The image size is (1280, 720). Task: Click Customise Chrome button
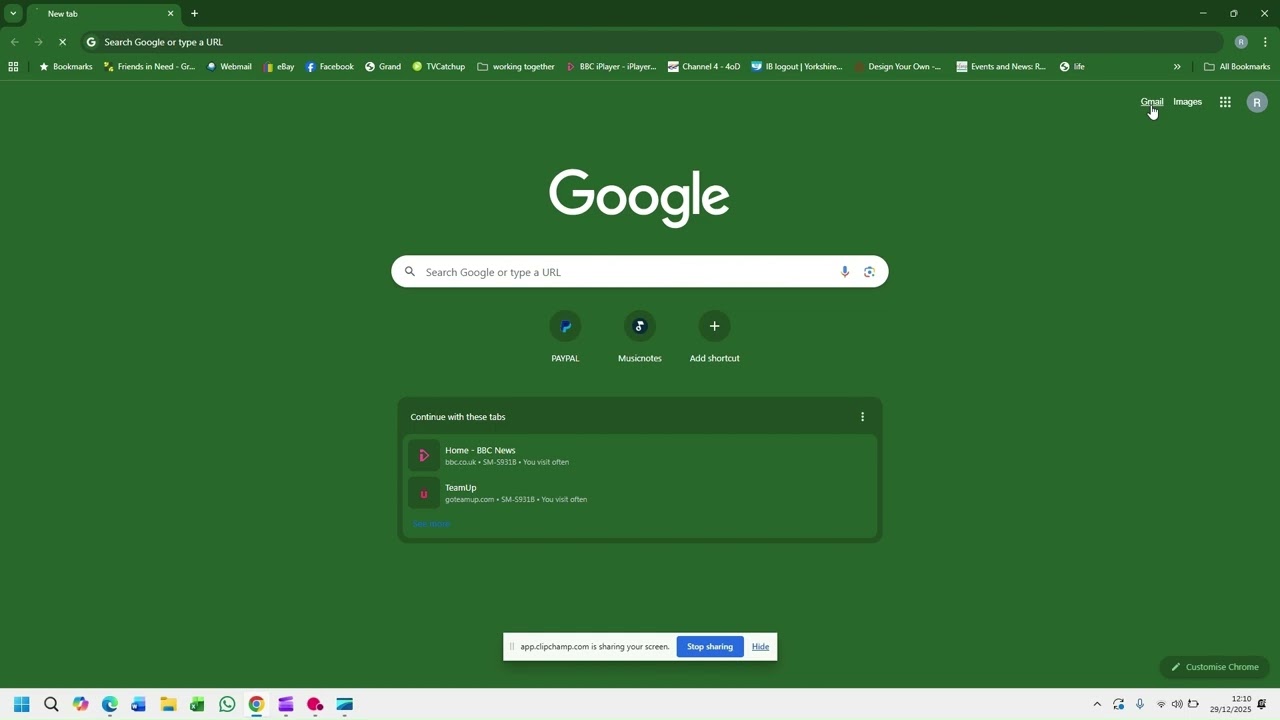click(x=1215, y=667)
